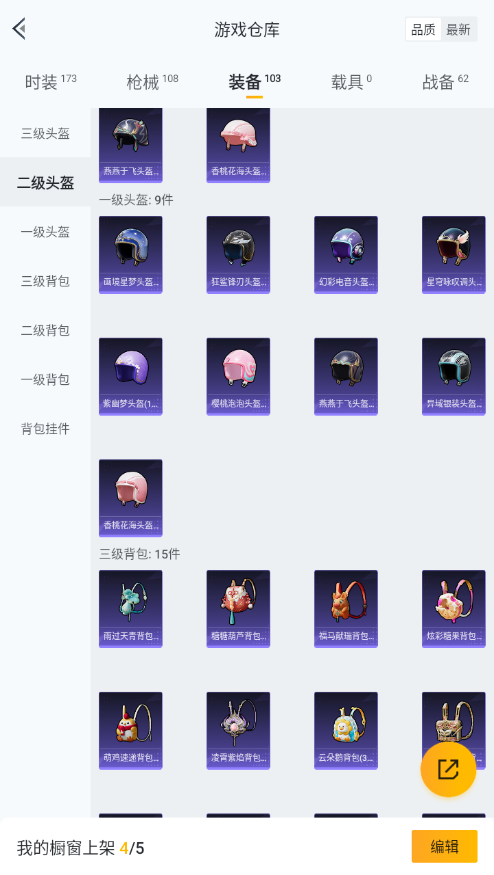Viewport: 494px width, 875px height.
Task: Open the 雨过天青背包 item
Action: [131, 608]
